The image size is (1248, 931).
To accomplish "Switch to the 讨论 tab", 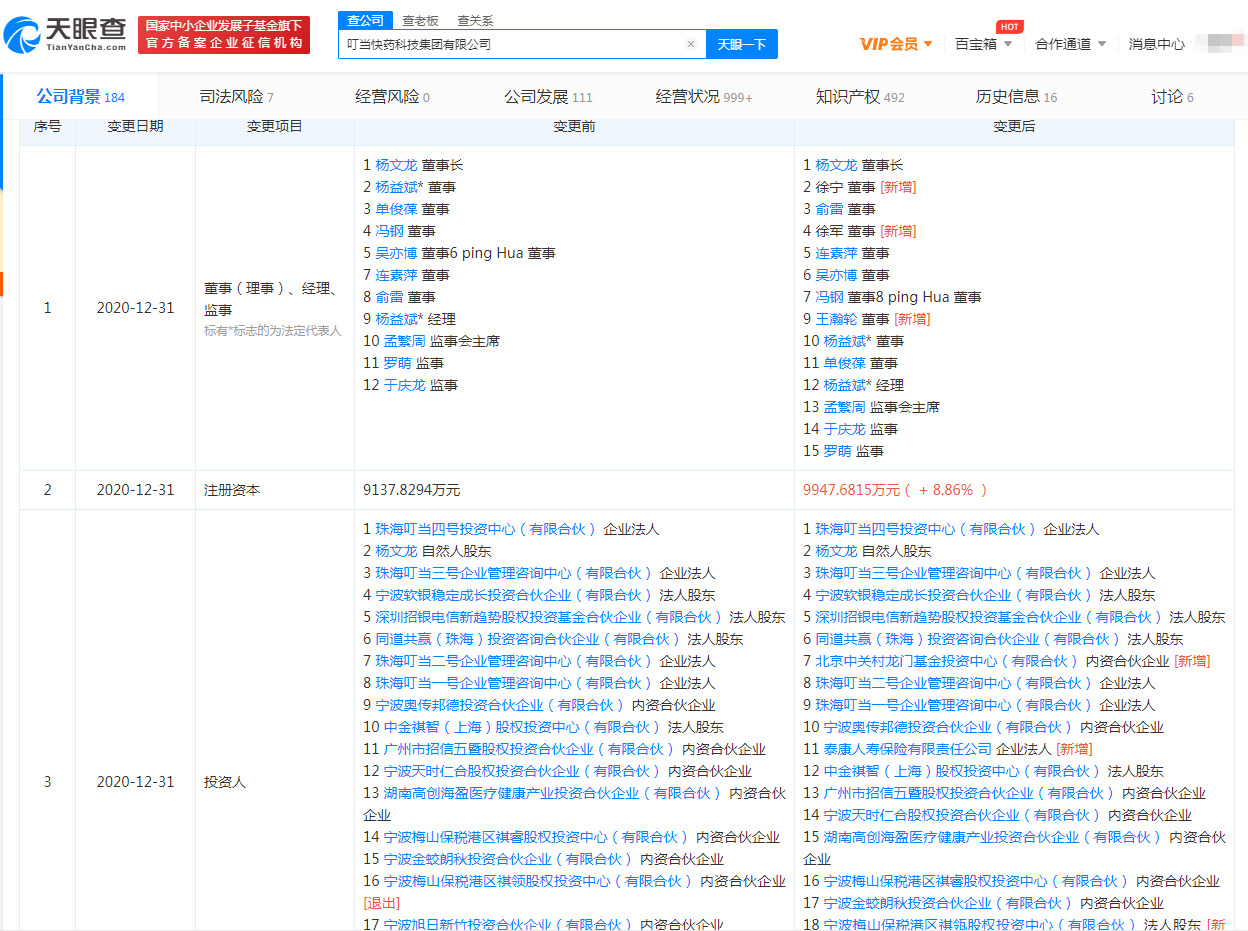I will click(1172, 97).
